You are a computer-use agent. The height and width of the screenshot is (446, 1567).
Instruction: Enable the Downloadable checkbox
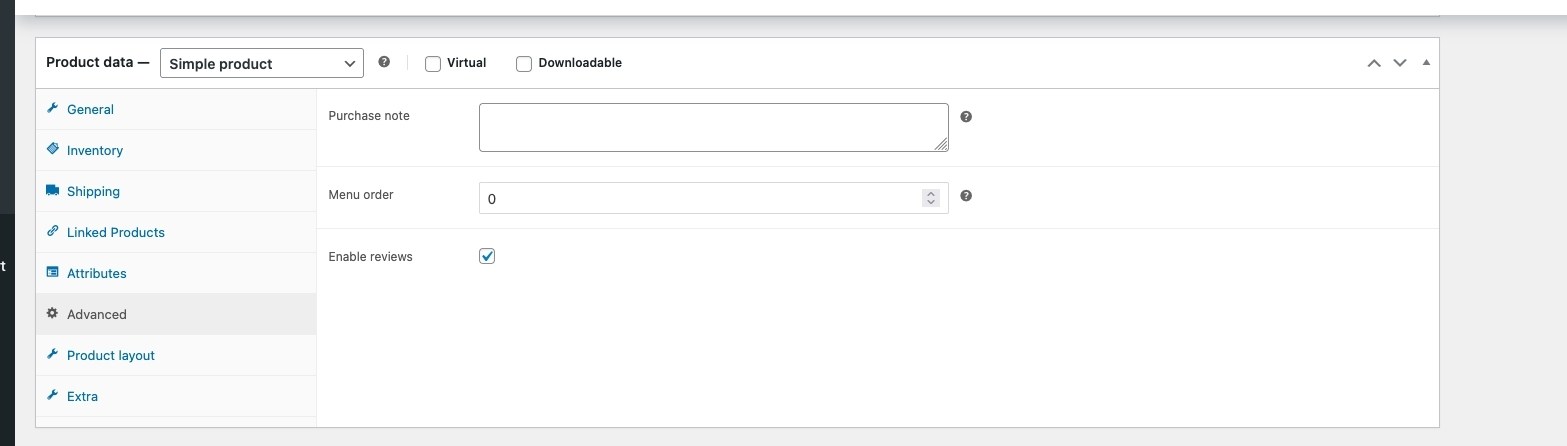[524, 64]
